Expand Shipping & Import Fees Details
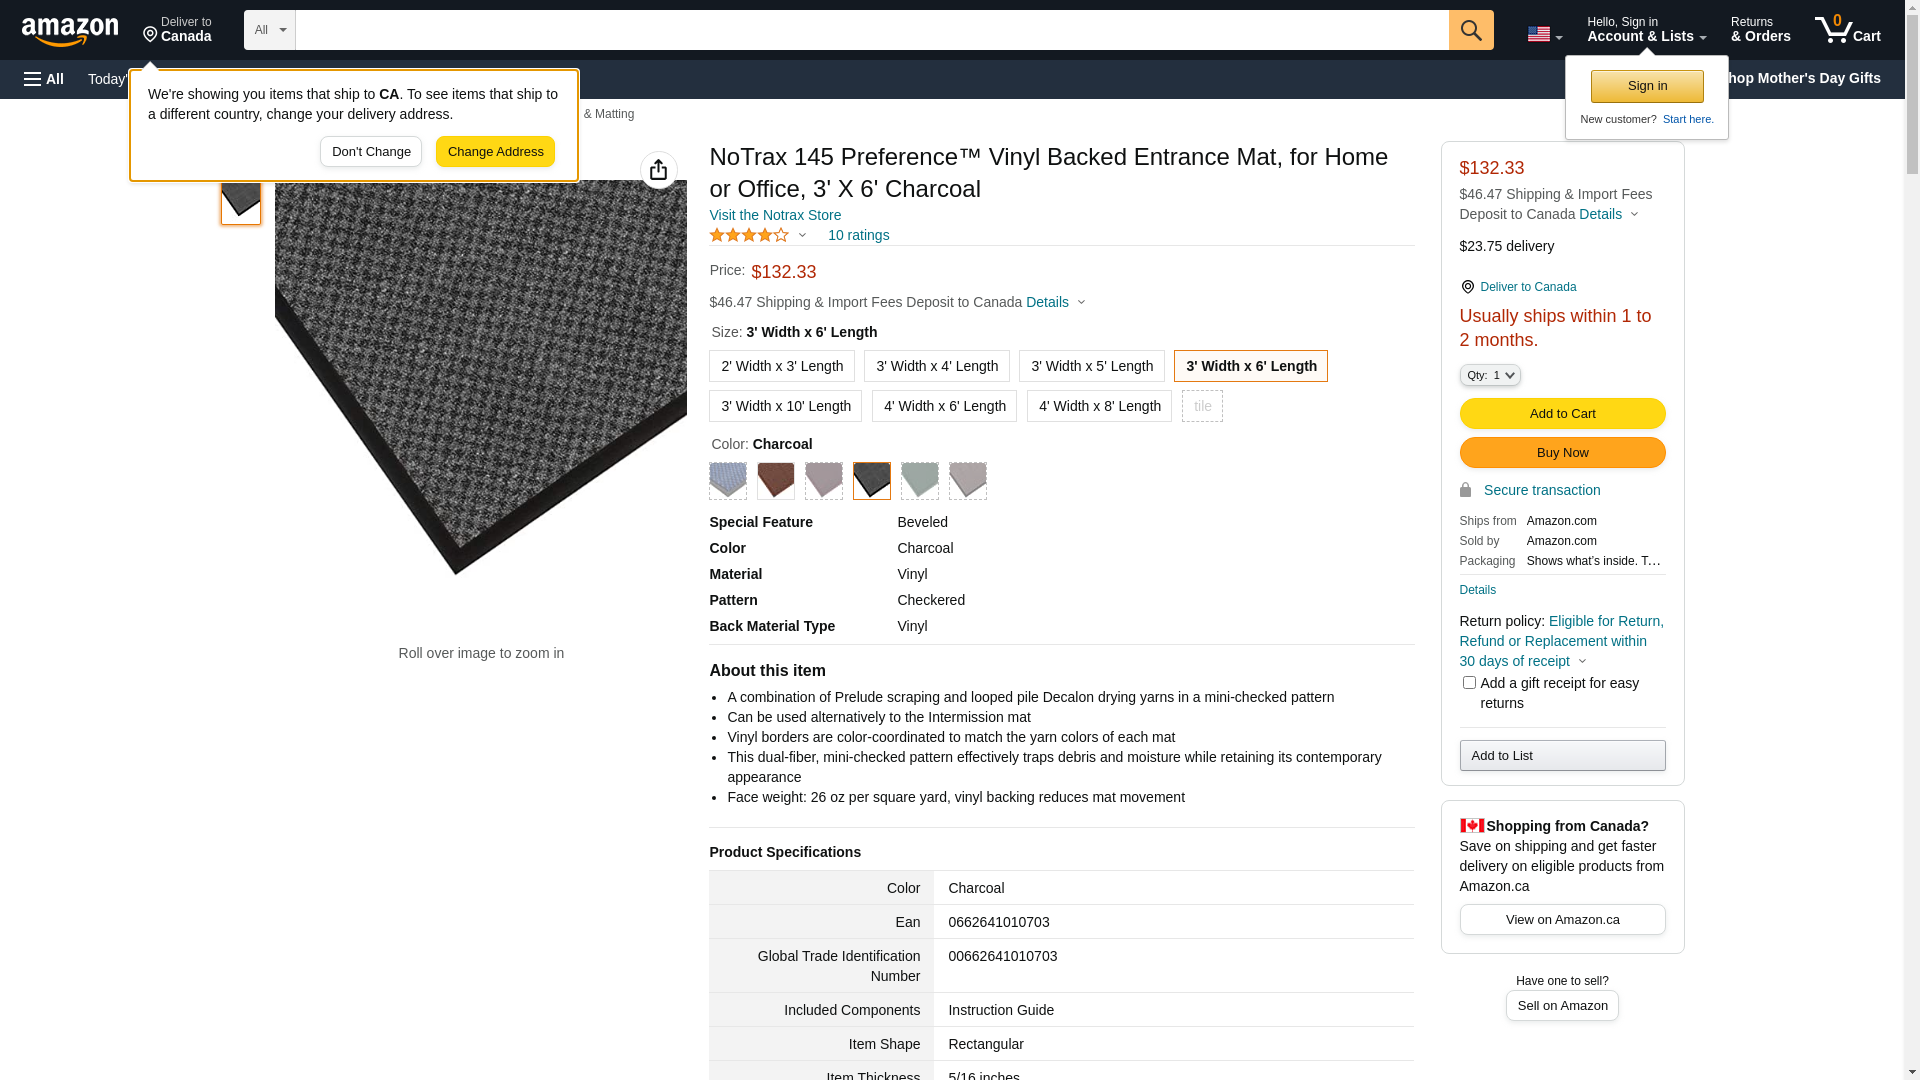This screenshot has width=1920, height=1080. pos(1055,302)
